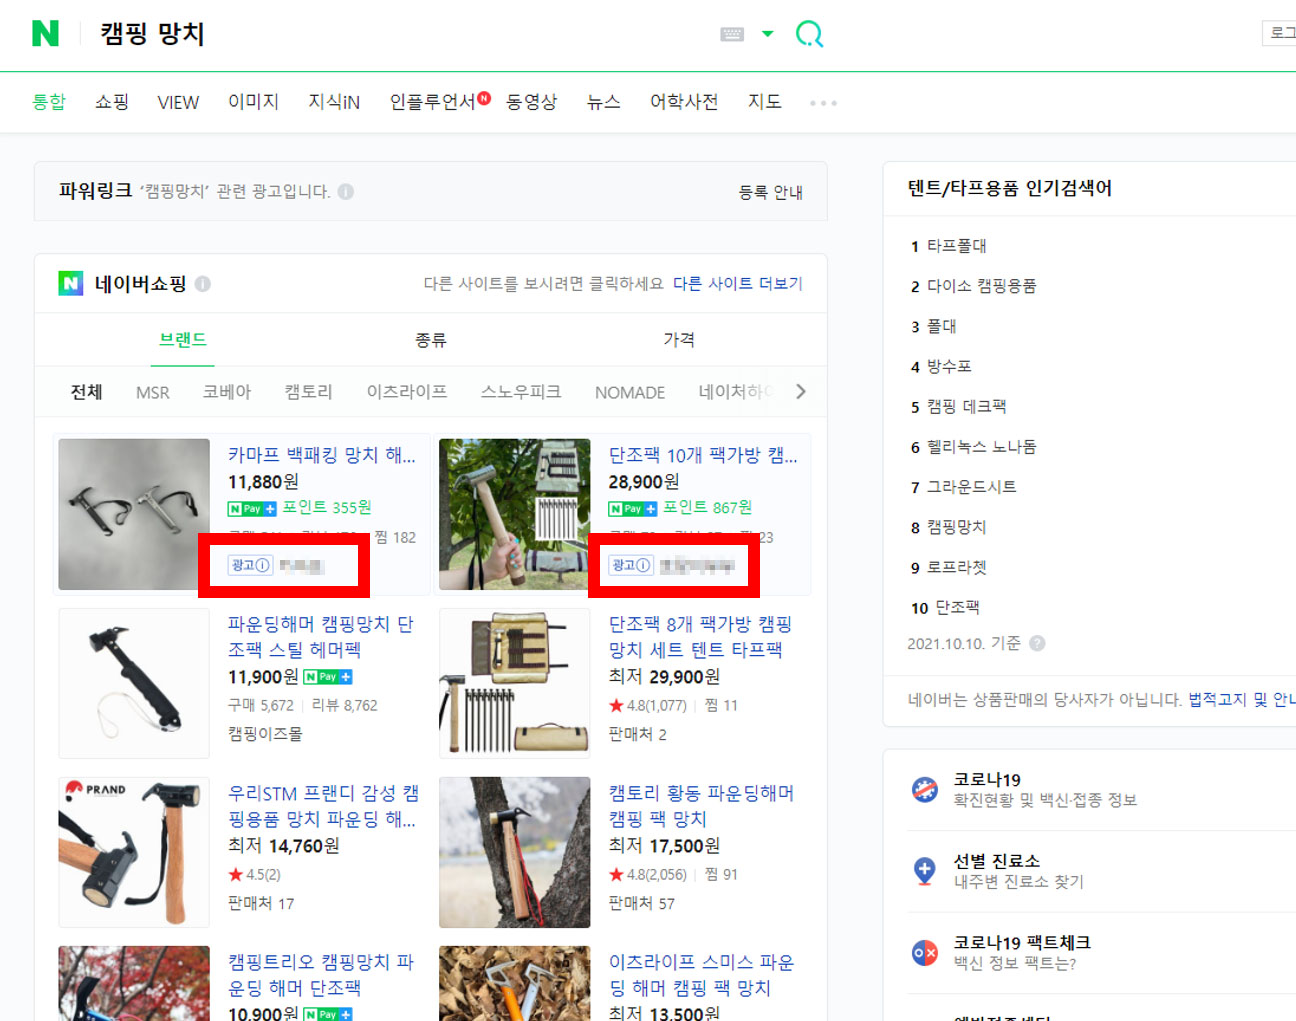Open 카마프 백패킹 망치 product thumbnail
Screen dimensions: 1296x1021
(x=134, y=514)
